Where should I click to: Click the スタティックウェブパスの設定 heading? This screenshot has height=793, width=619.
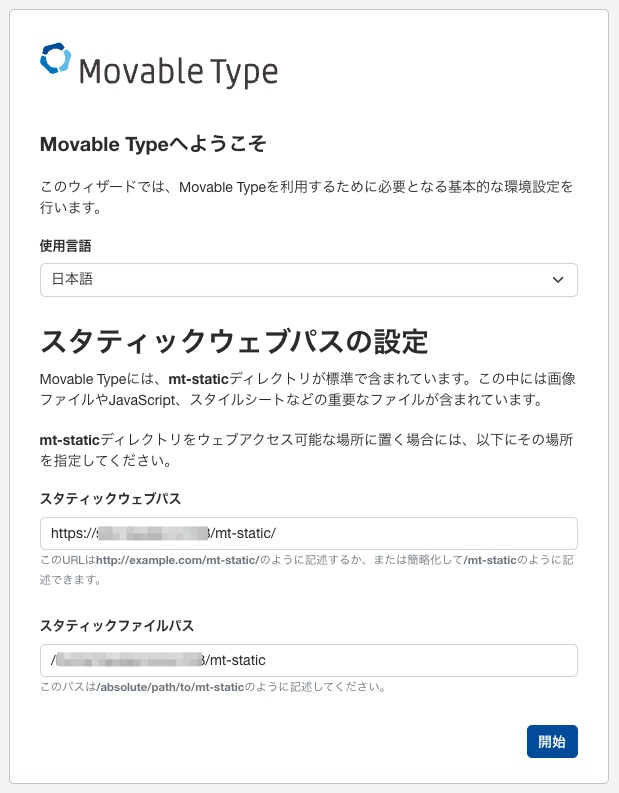point(234,342)
